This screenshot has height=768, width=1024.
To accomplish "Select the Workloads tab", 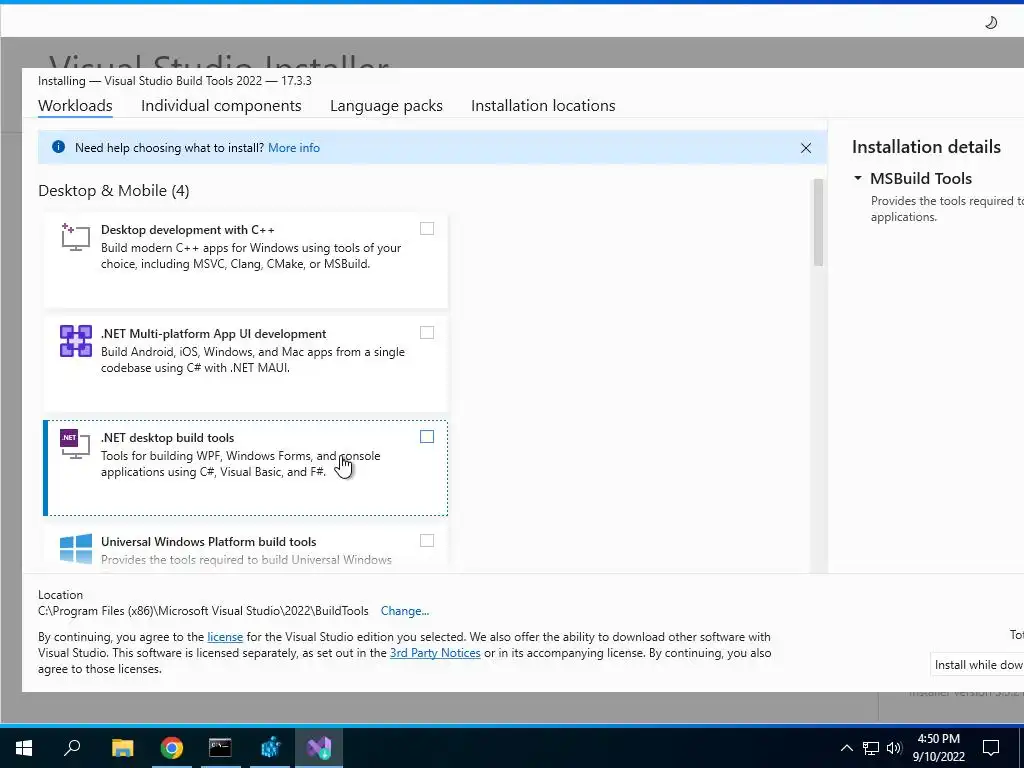I will pyautogui.click(x=75, y=106).
